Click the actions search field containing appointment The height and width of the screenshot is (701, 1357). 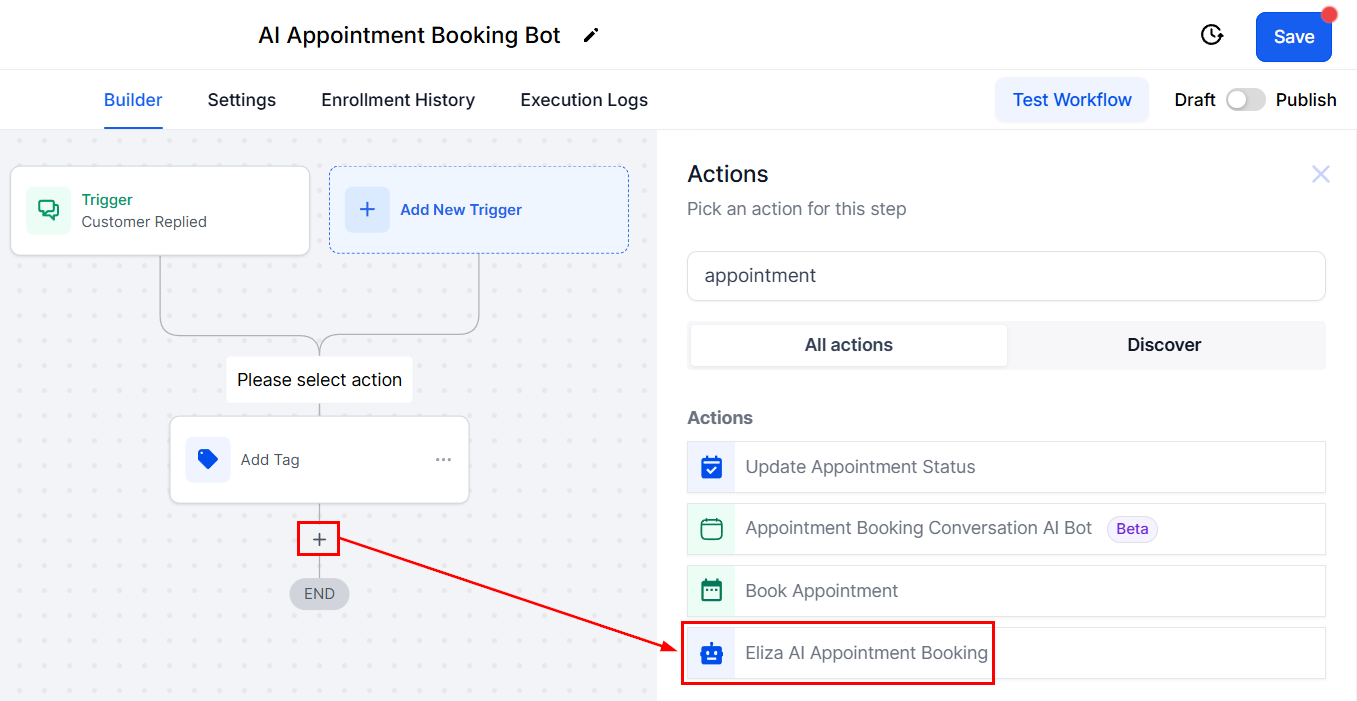tap(1006, 276)
